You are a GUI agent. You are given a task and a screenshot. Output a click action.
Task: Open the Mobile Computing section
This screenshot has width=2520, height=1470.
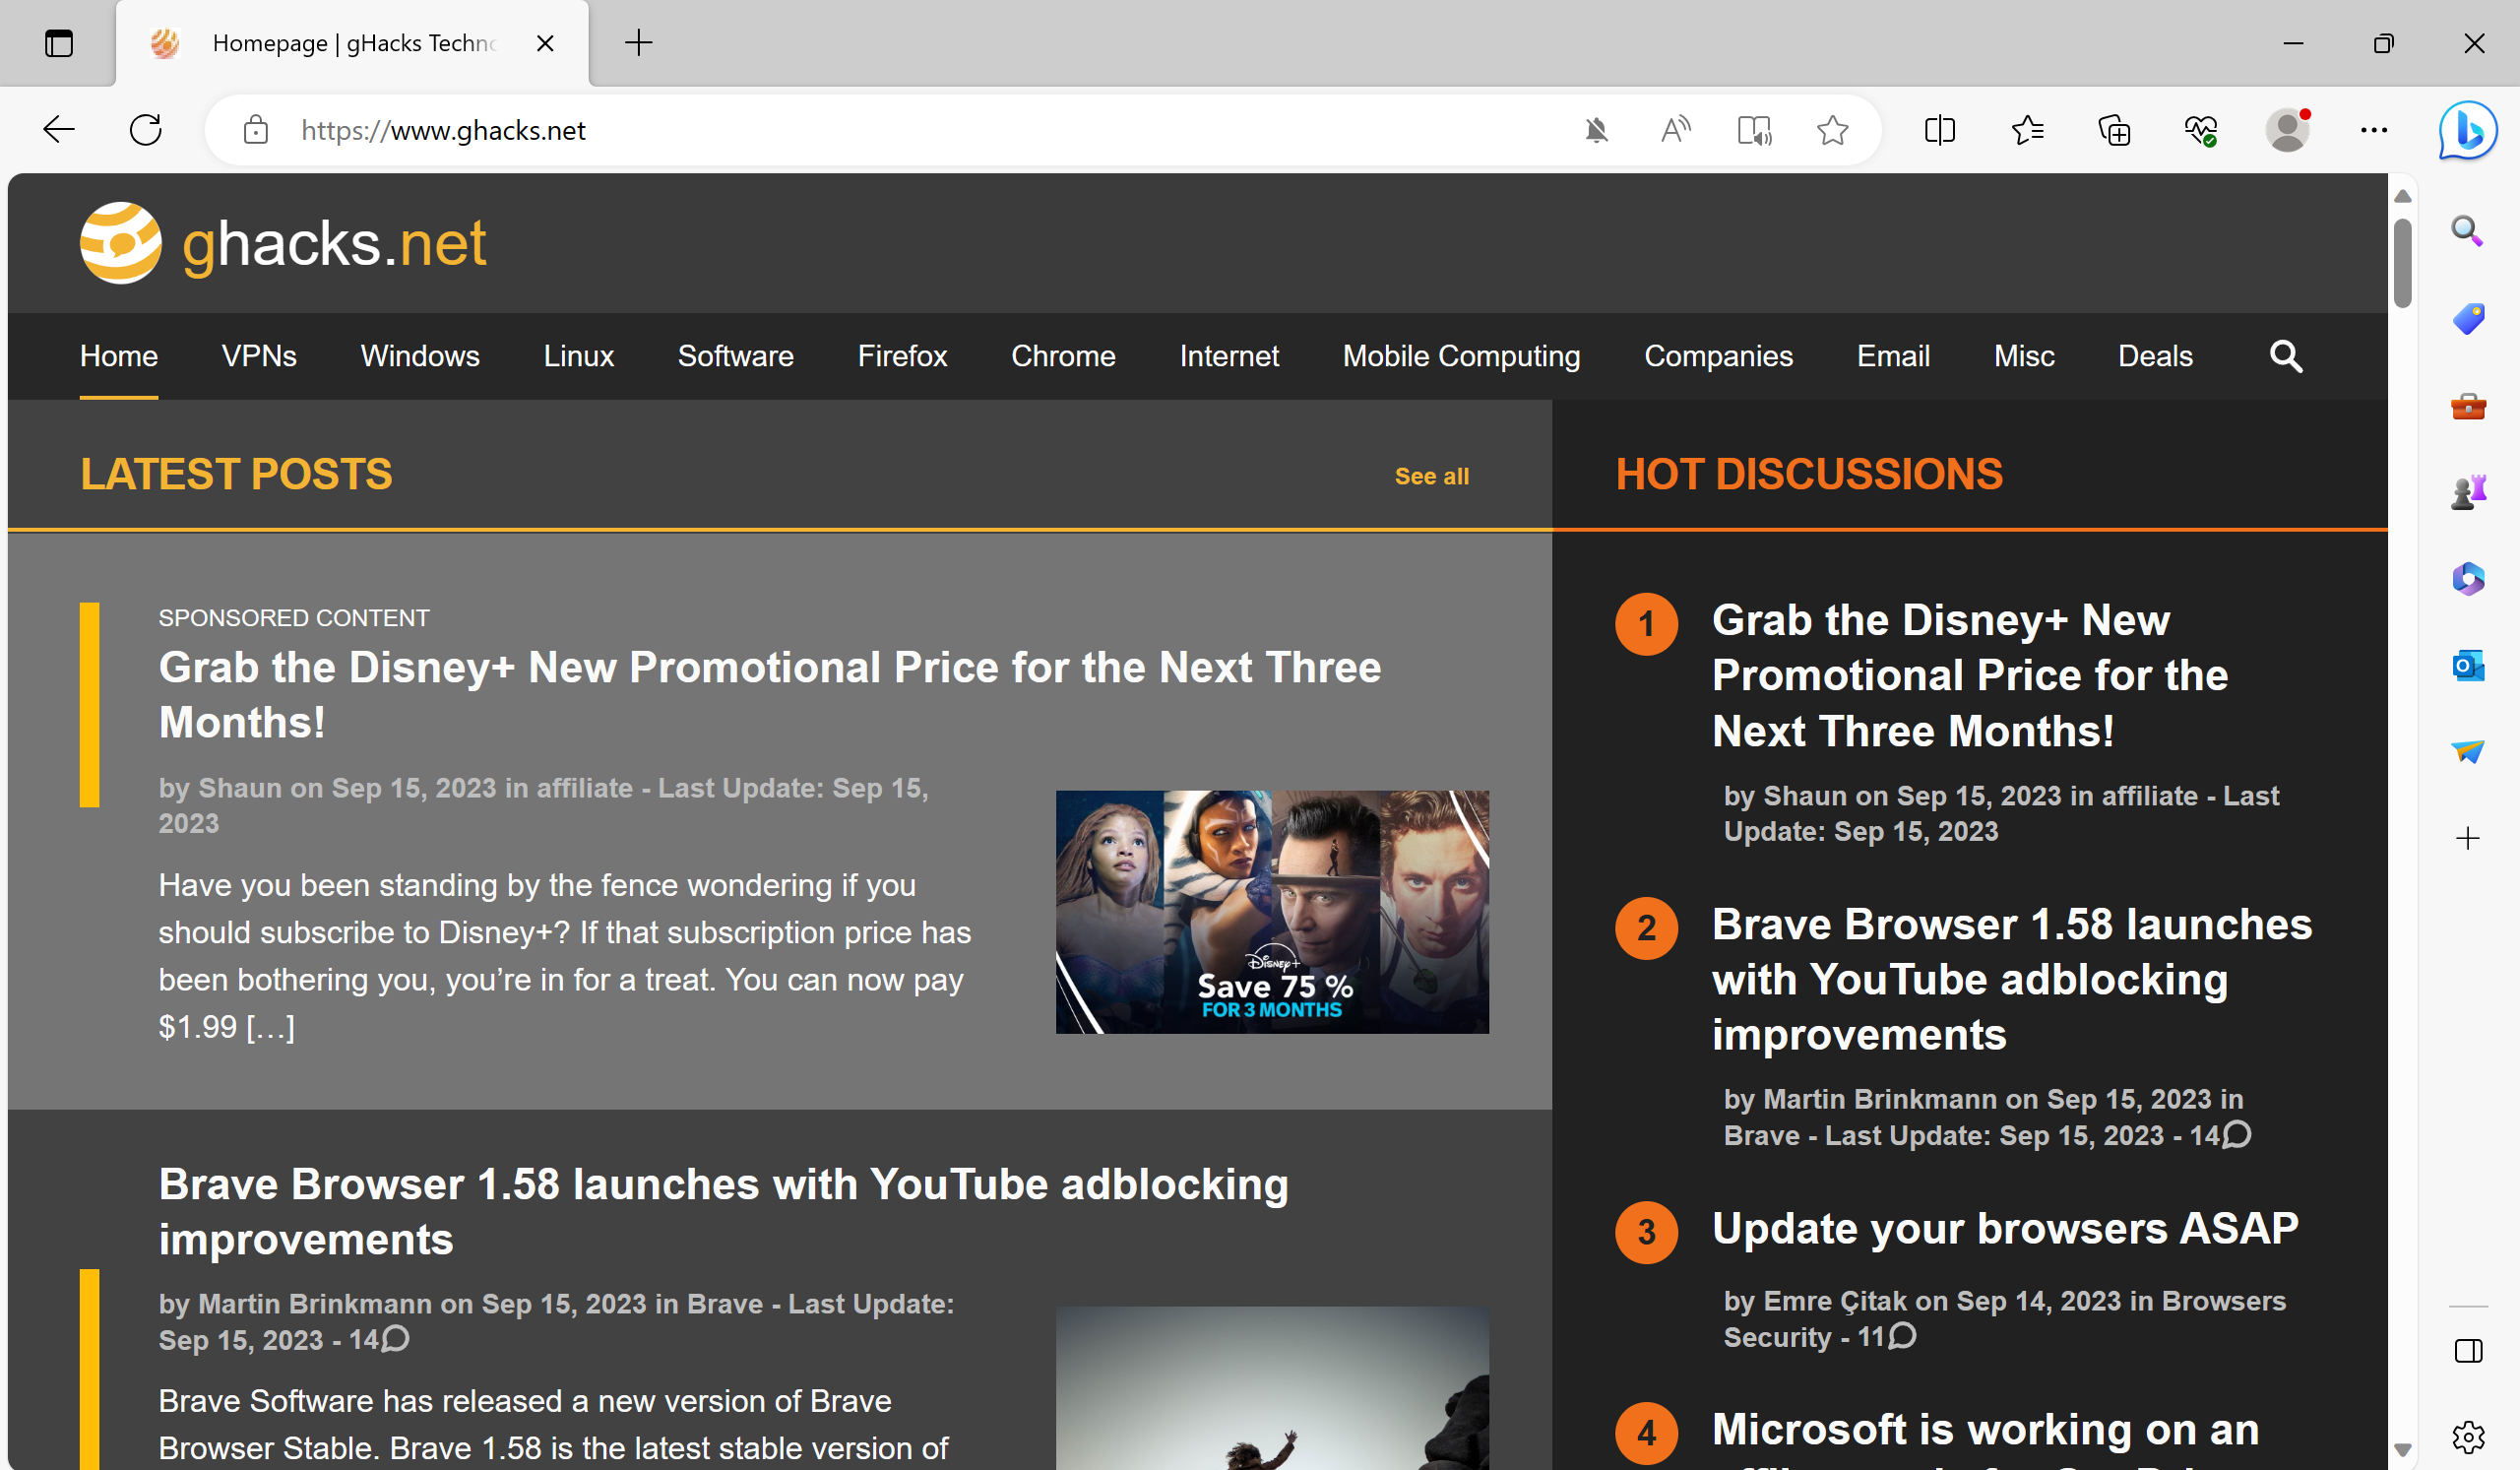coord(1461,356)
